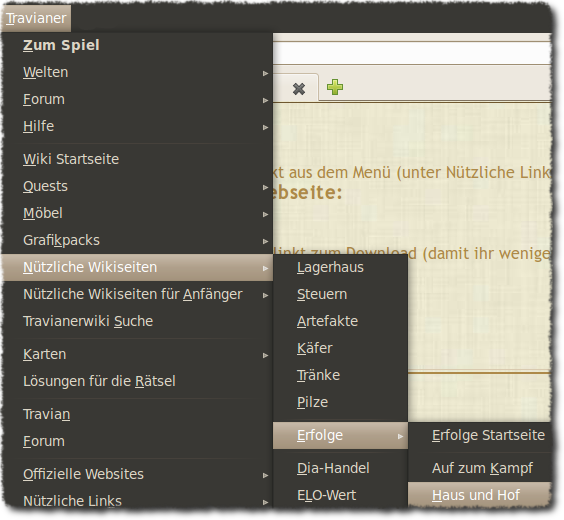
Task: Open the Artefakte wiki page
Action: pyautogui.click(x=340, y=321)
